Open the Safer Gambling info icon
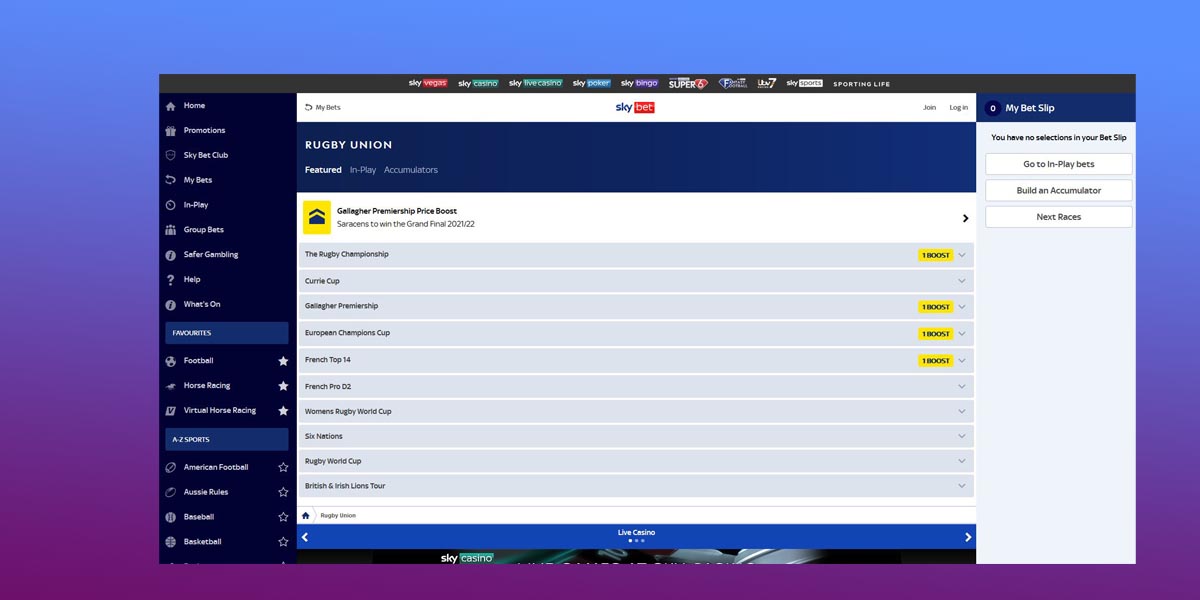Screen dimensions: 1200x600 [x=171, y=255]
